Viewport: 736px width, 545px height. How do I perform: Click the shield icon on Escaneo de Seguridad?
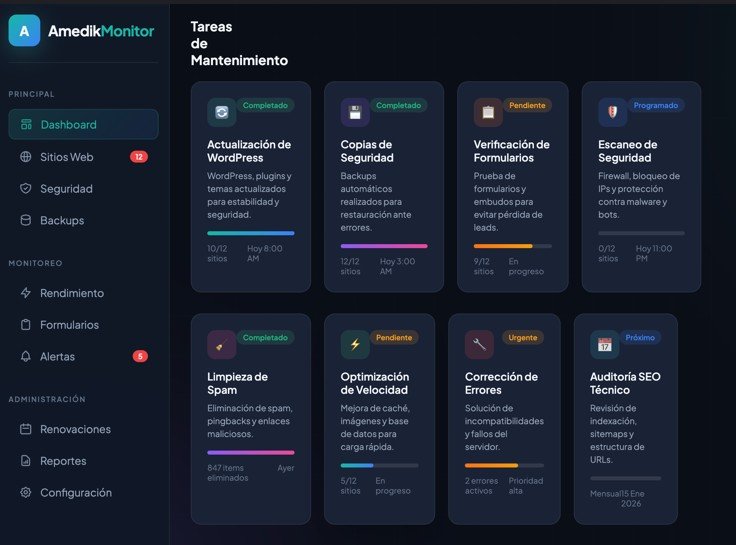pyautogui.click(x=612, y=112)
